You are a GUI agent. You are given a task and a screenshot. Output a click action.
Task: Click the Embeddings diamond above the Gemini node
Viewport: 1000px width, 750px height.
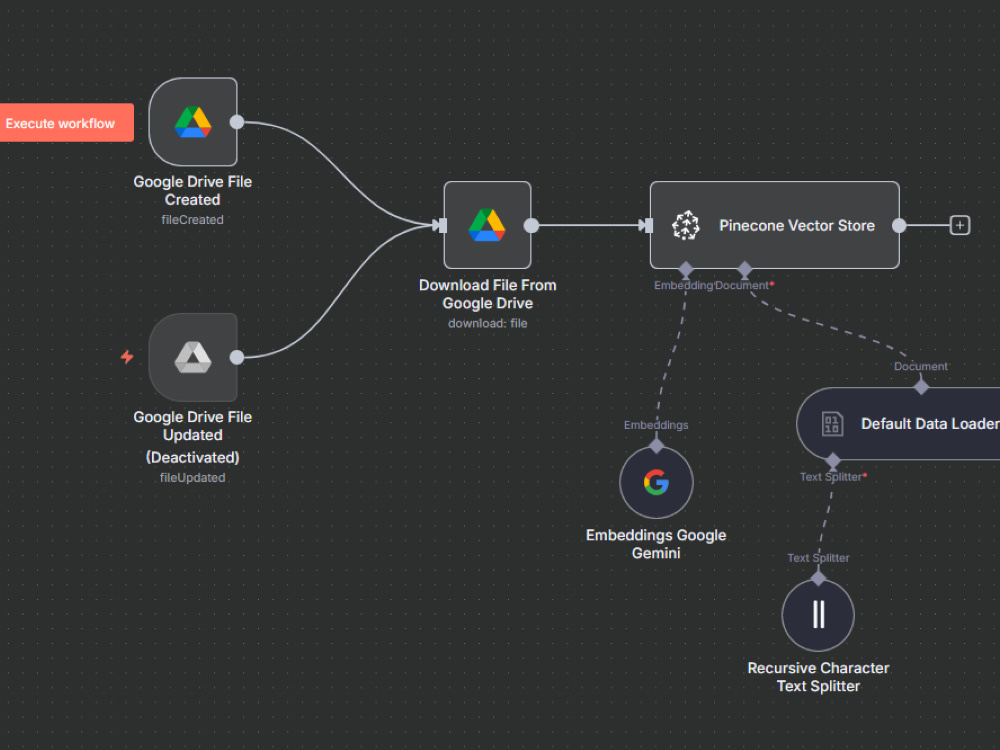[656, 446]
